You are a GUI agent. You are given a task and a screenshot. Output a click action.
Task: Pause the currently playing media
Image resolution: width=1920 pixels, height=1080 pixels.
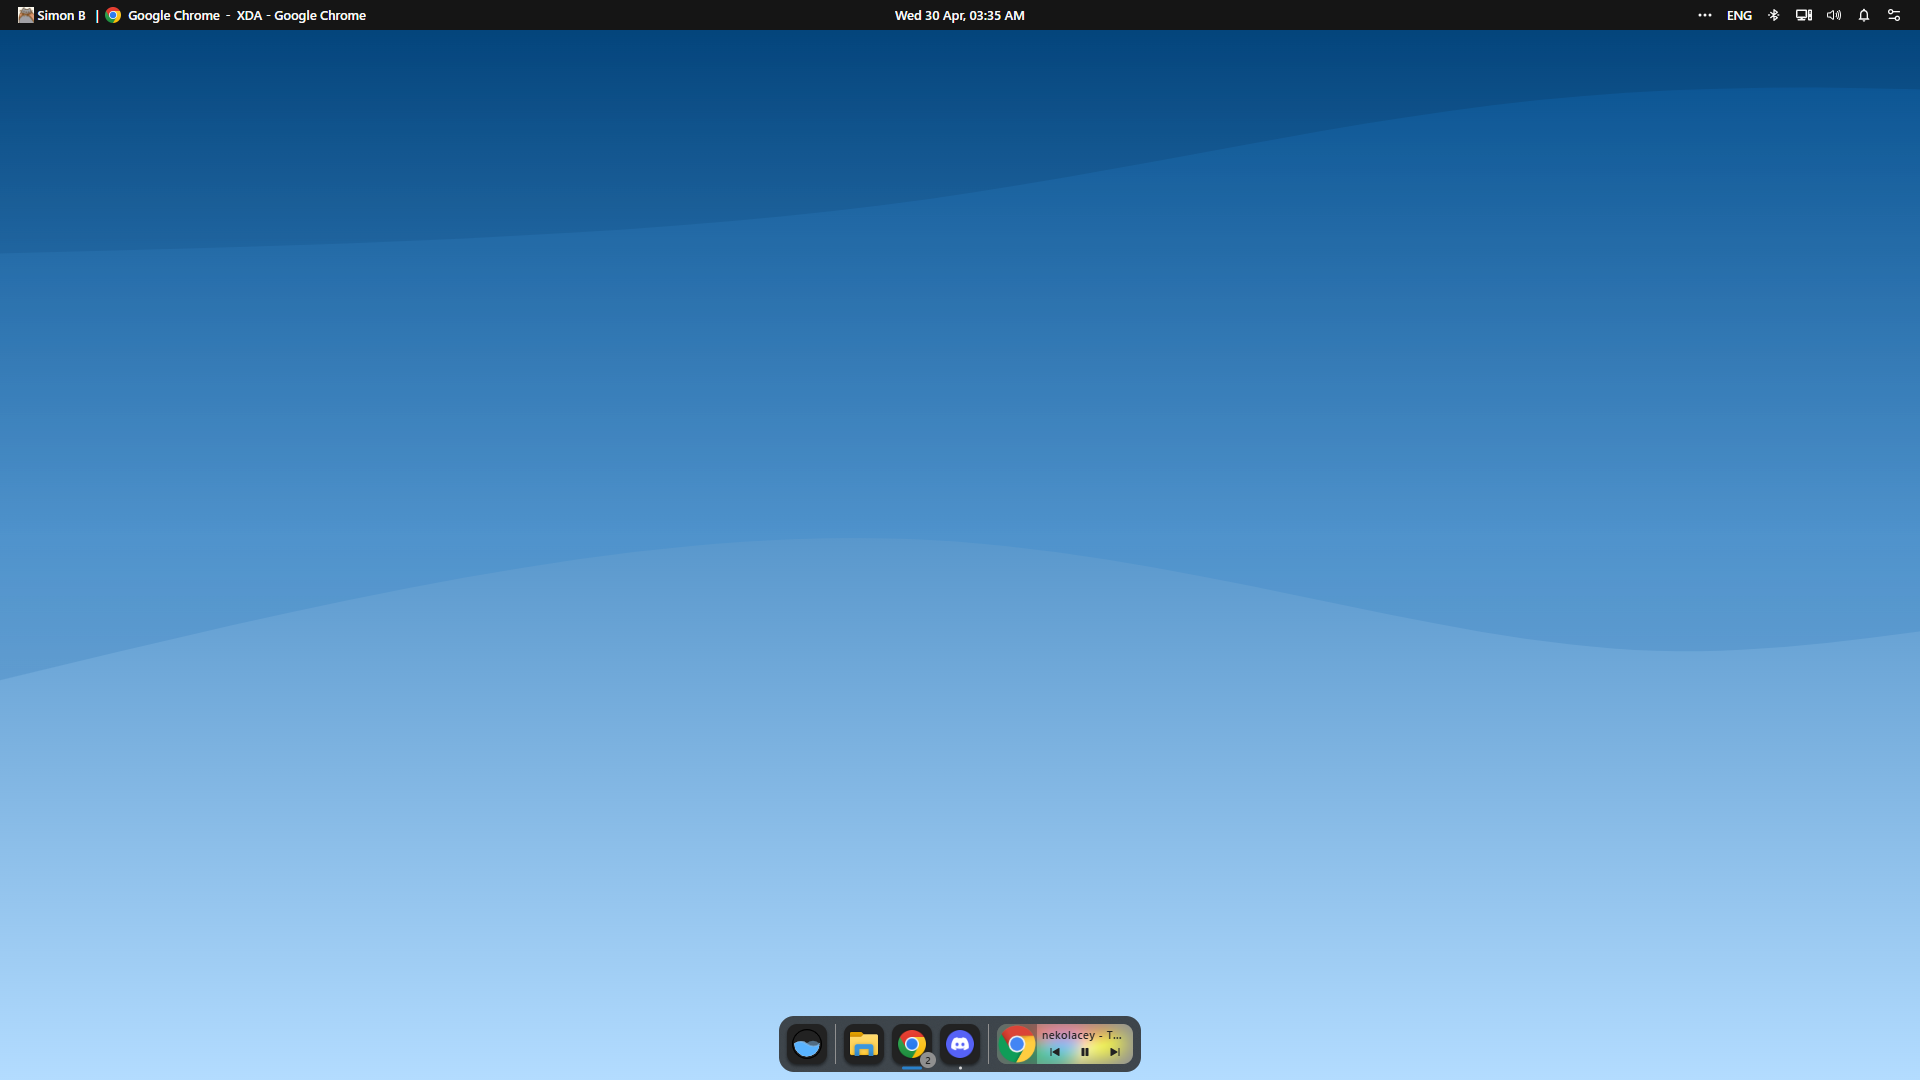click(x=1085, y=1052)
